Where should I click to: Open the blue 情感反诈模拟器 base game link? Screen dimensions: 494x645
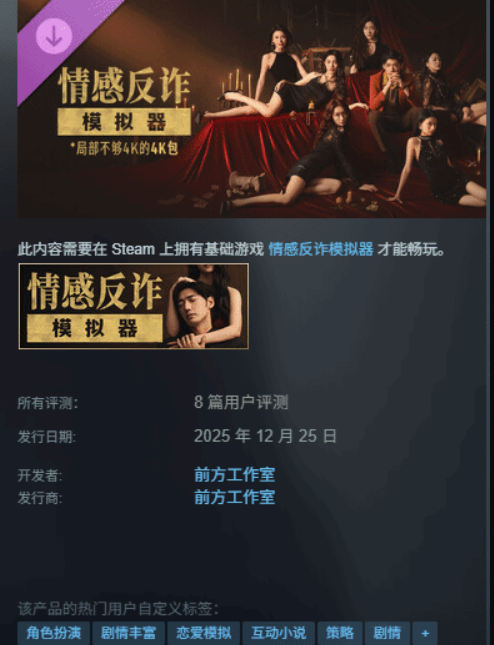click(321, 249)
